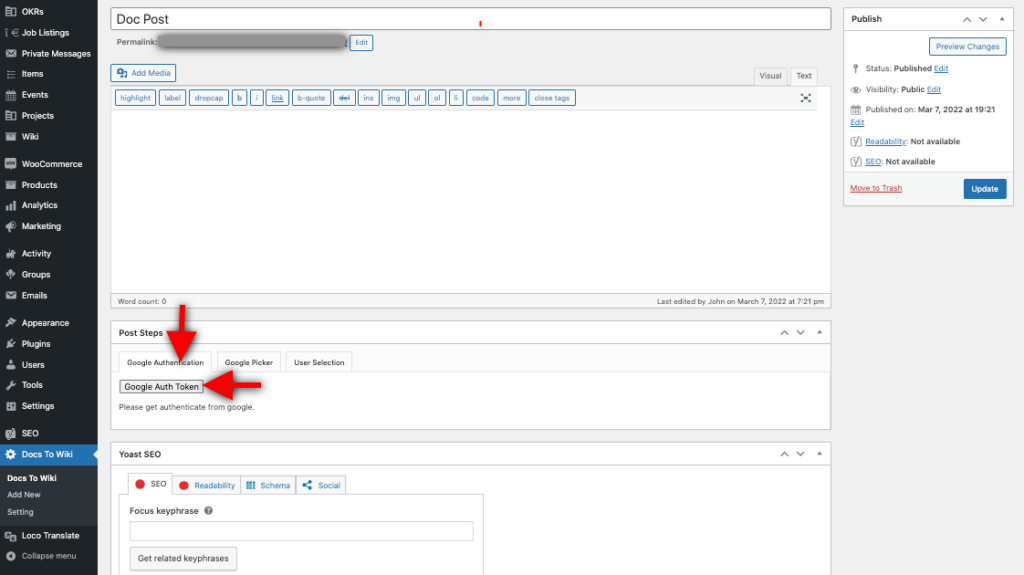Open the User Selection tab

(x=318, y=362)
